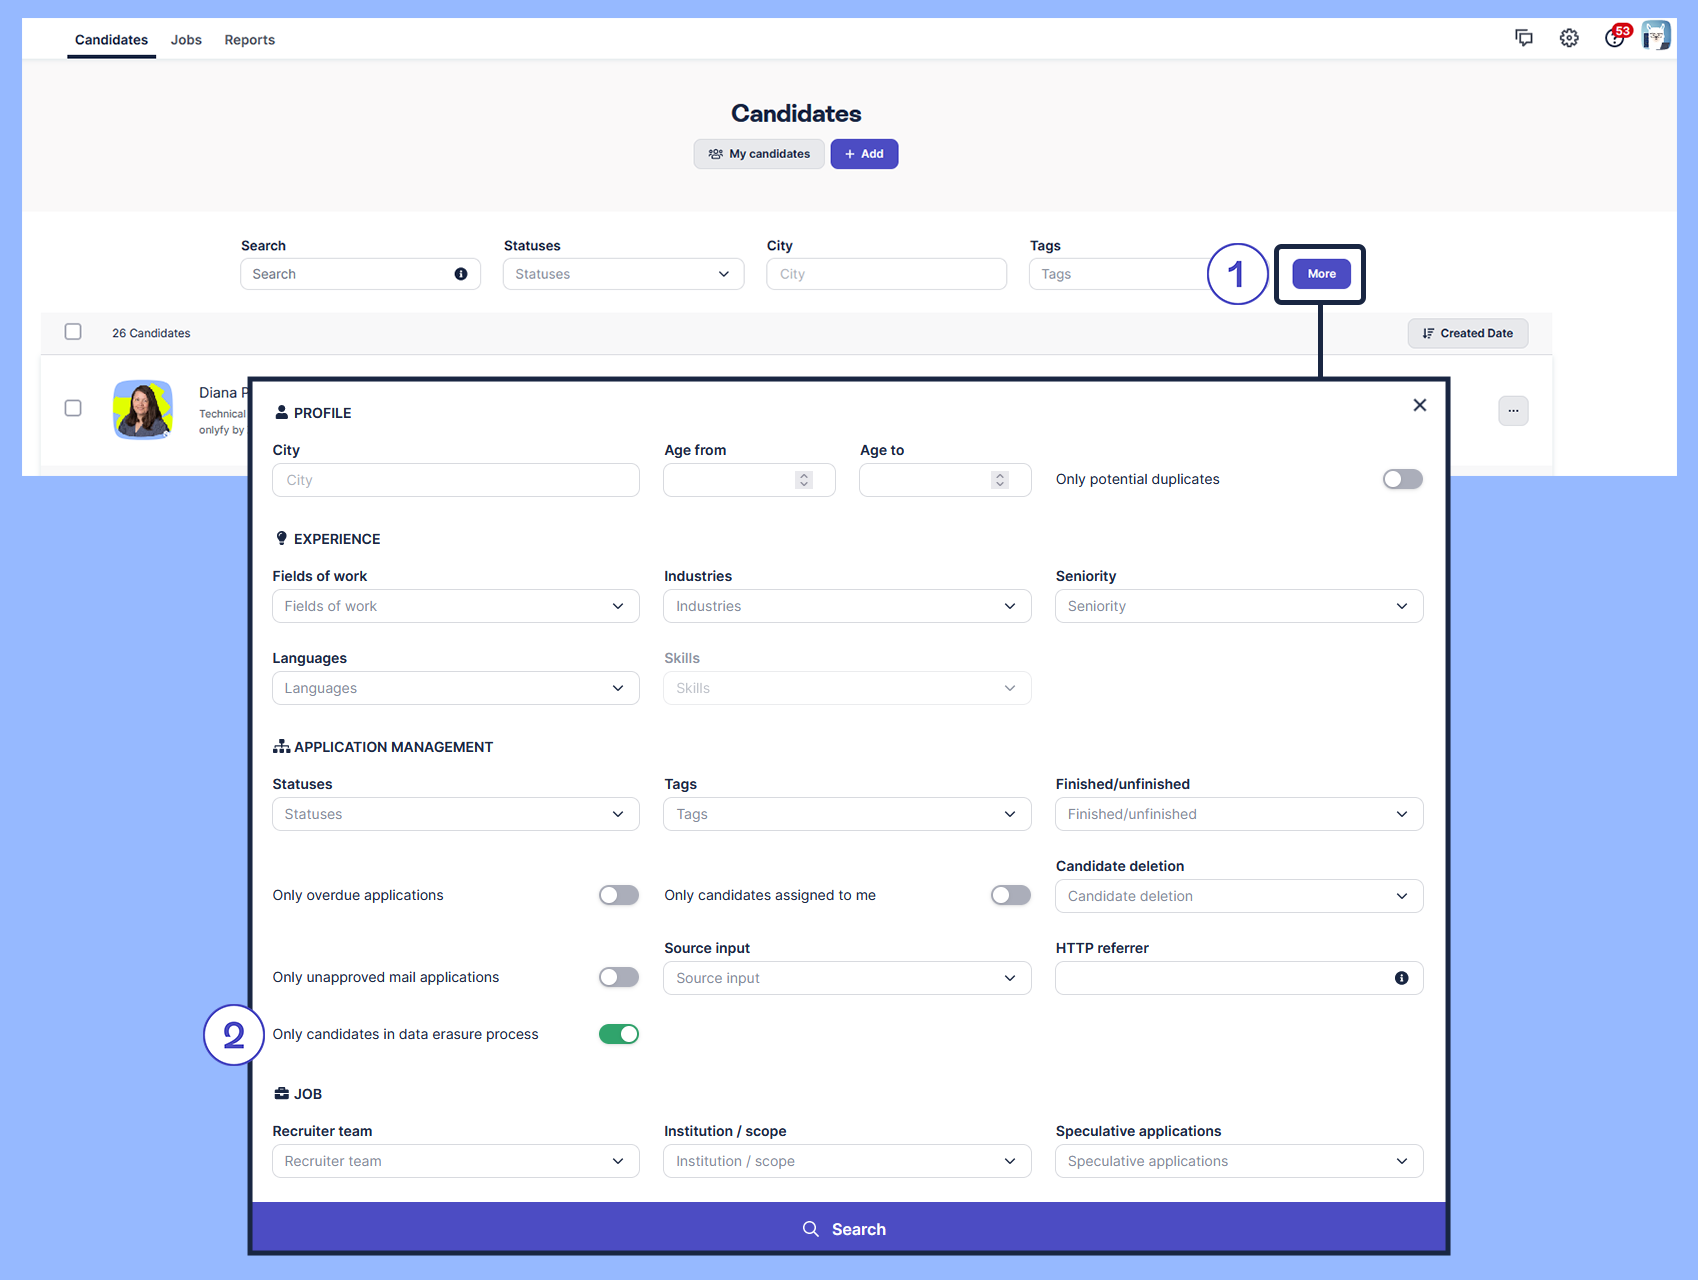This screenshot has height=1280, width=1698.
Task: Enable Only potential duplicates toggle
Action: click(1402, 479)
